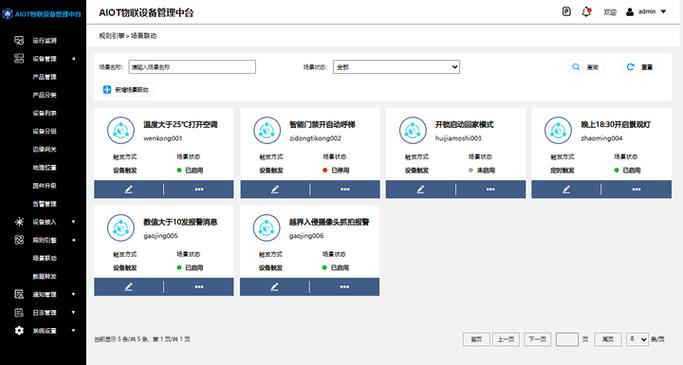Open more options for 数值大于10发报警消息 card
683x365 pixels.
(x=199, y=287)
